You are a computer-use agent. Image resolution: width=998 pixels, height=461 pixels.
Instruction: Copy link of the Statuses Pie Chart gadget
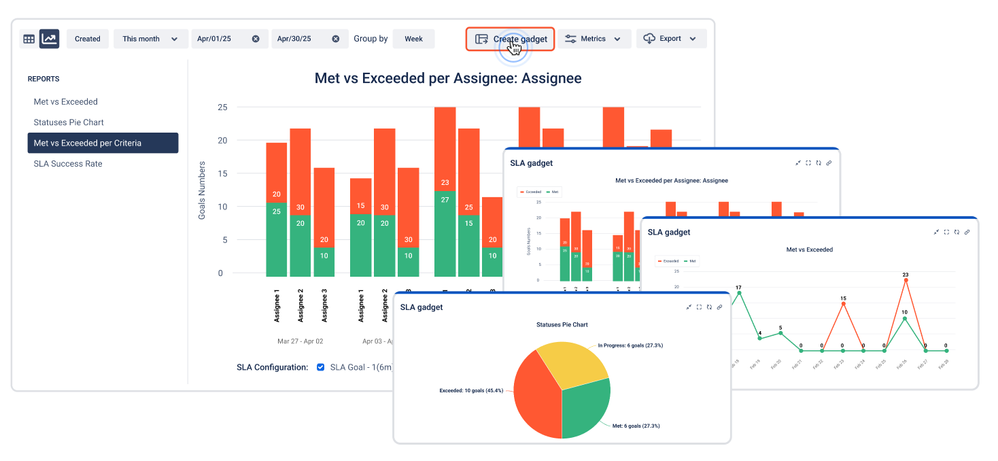point(719,307)
